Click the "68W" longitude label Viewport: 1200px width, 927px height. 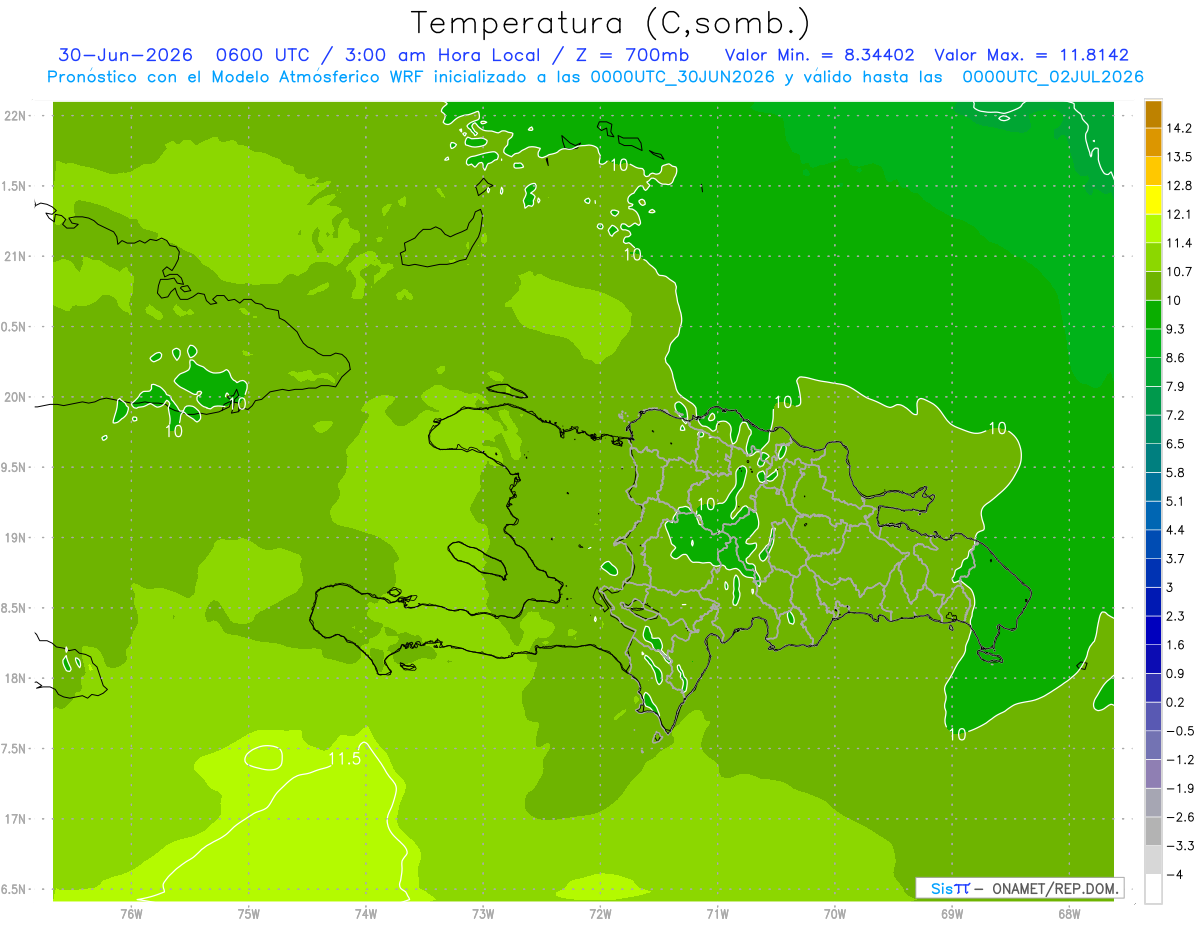[x=1069, y=913]
